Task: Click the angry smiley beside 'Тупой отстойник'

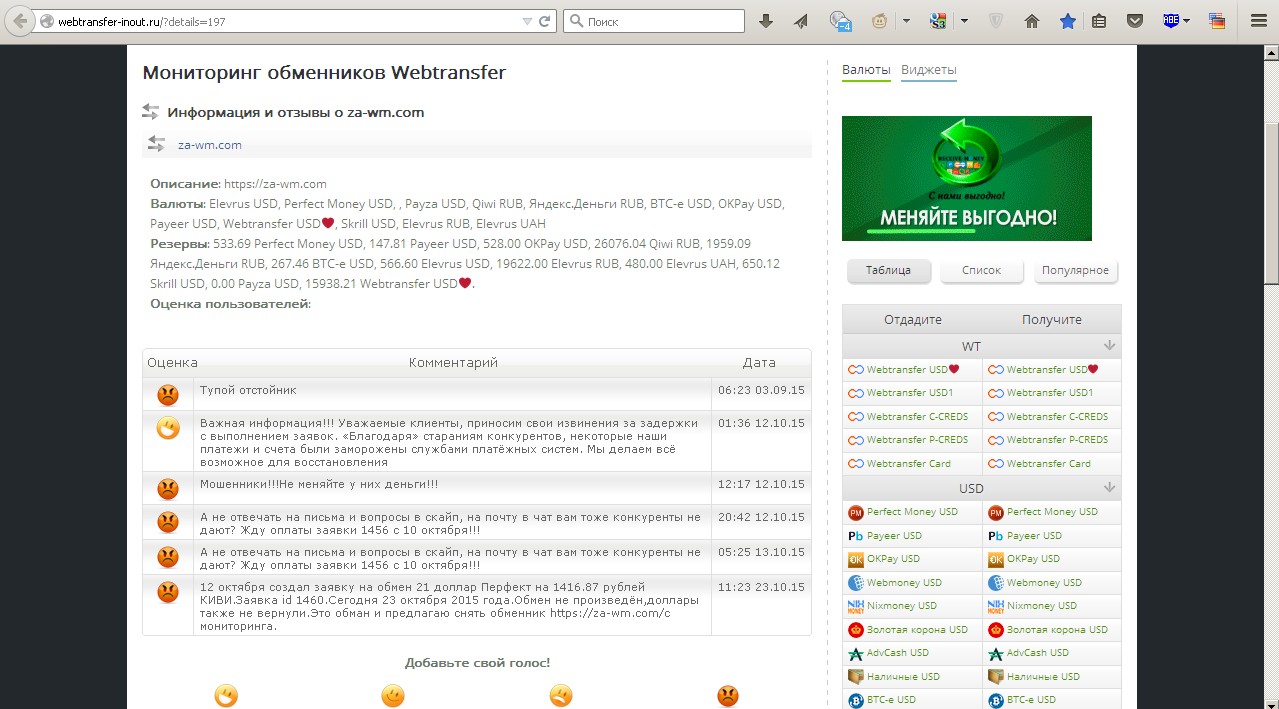Action: coord(168,395)
